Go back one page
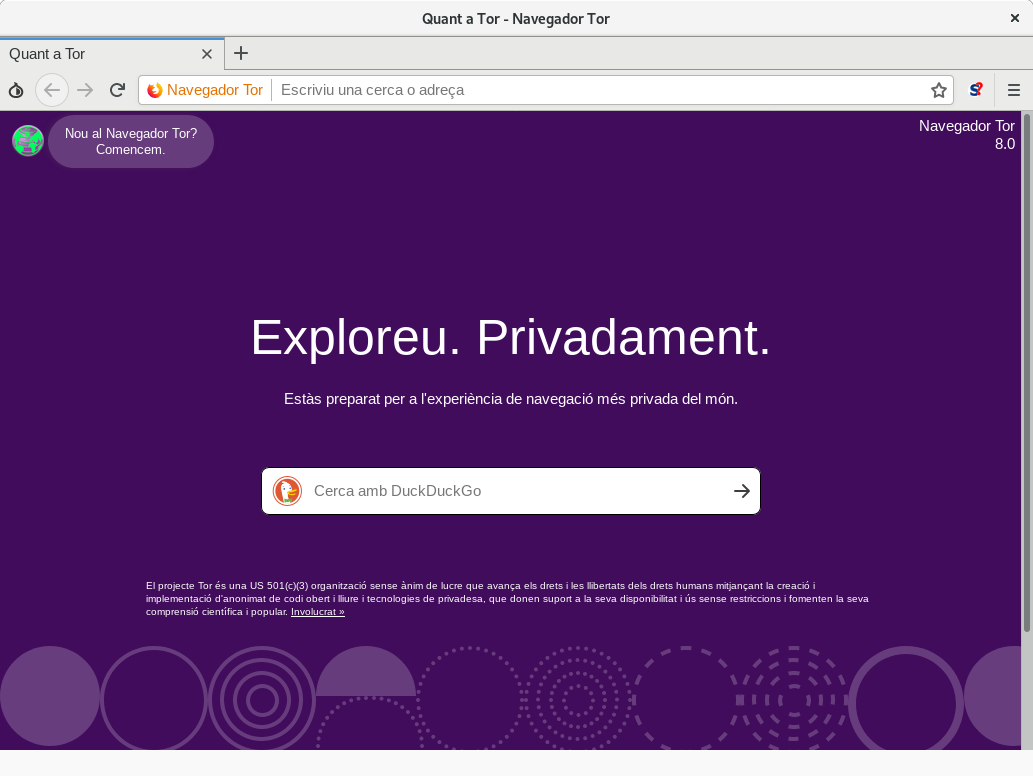Viewport: 1033px width, 776px height. (x=52, y=90)
